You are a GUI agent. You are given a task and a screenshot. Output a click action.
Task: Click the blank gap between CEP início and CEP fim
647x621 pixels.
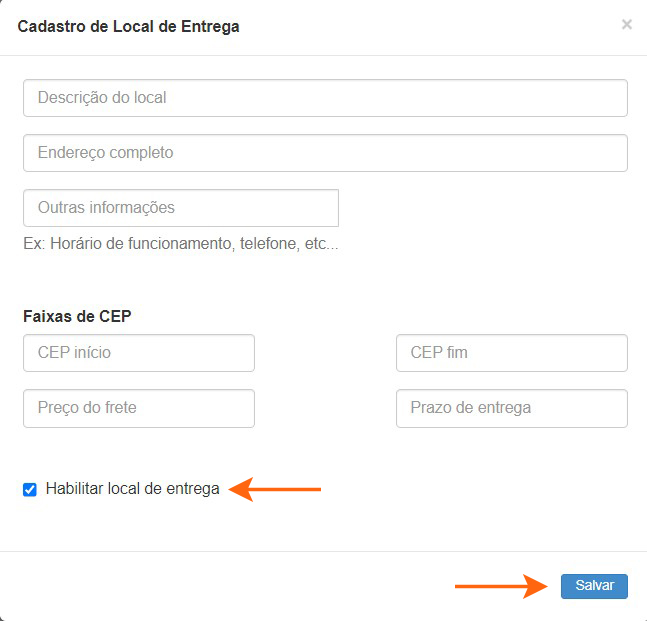(325, 353)
